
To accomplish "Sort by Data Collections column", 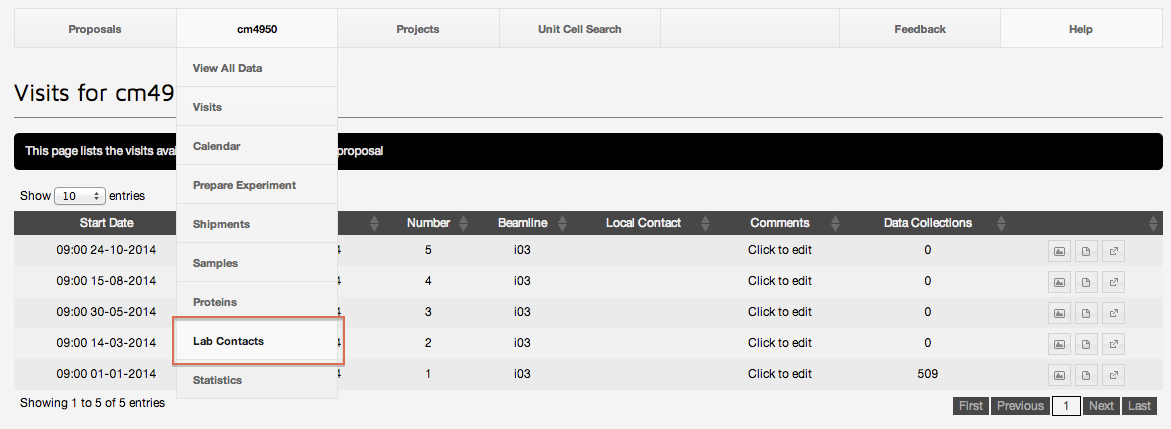I will [x=927, y=223].
